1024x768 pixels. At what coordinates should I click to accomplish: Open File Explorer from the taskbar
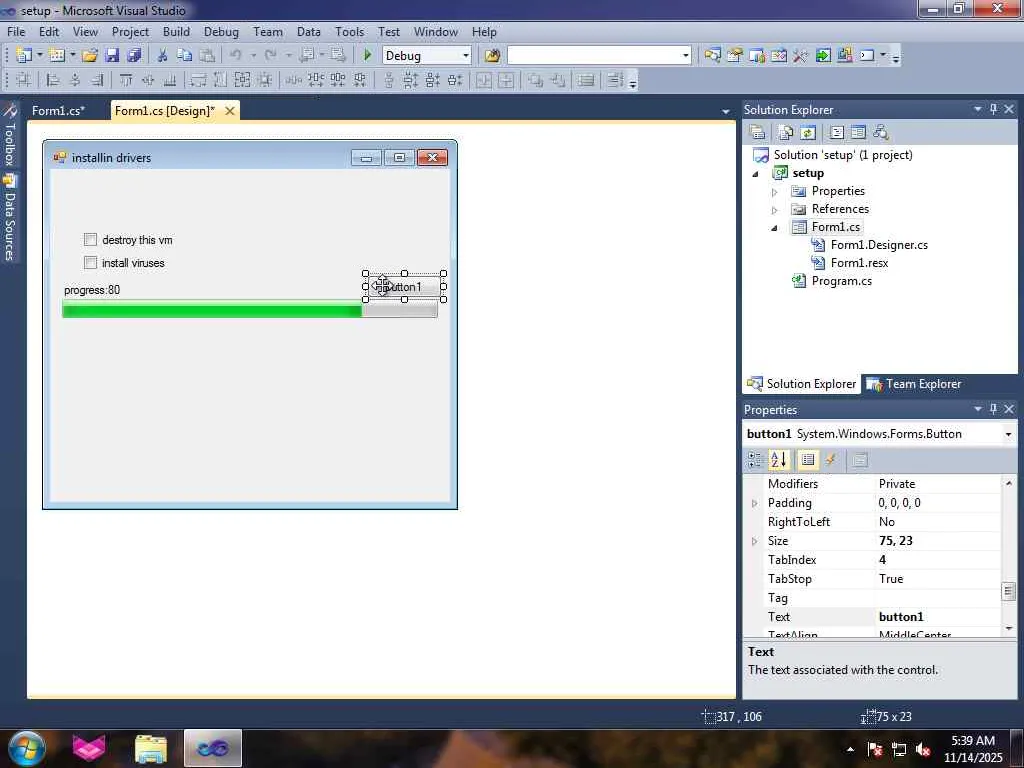pos(151,748)
